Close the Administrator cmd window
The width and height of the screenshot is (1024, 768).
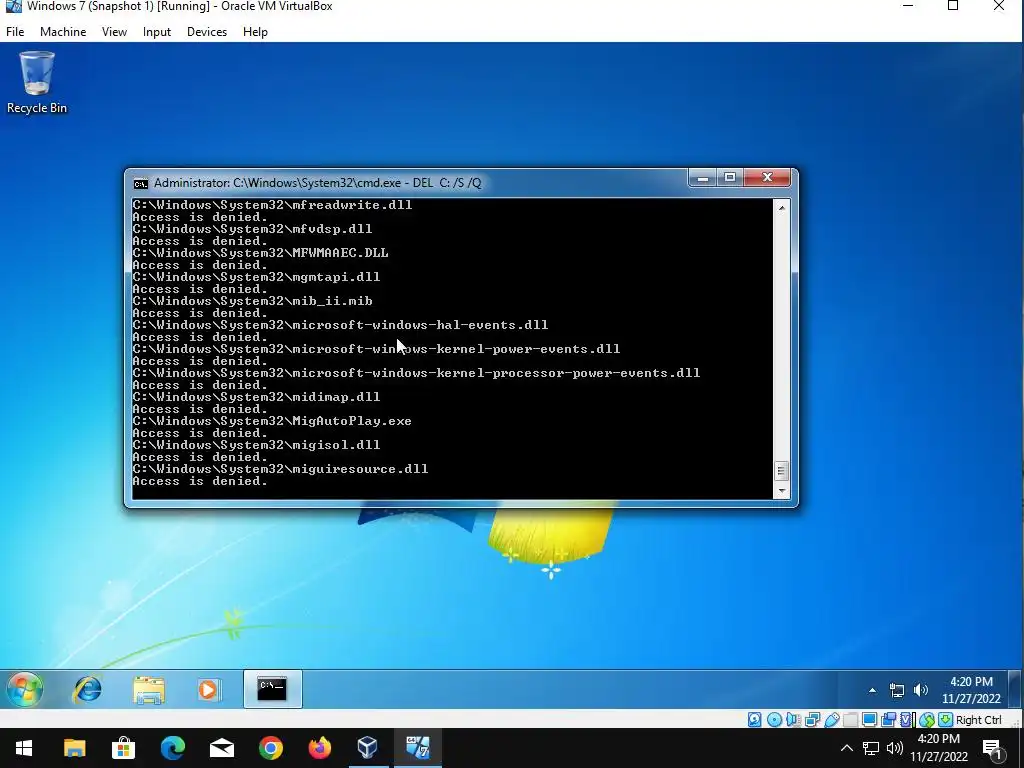pos(767,178)
